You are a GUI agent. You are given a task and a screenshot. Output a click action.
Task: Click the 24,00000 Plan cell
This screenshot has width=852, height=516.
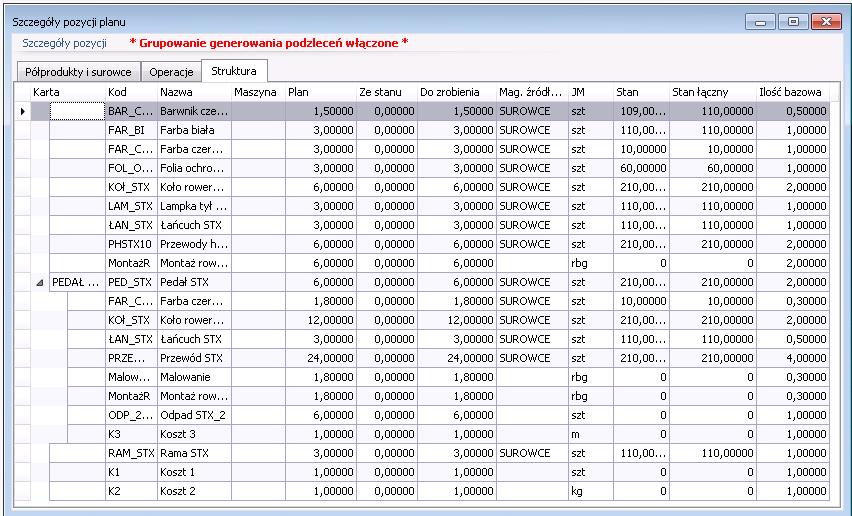click(x=321, y=358)
